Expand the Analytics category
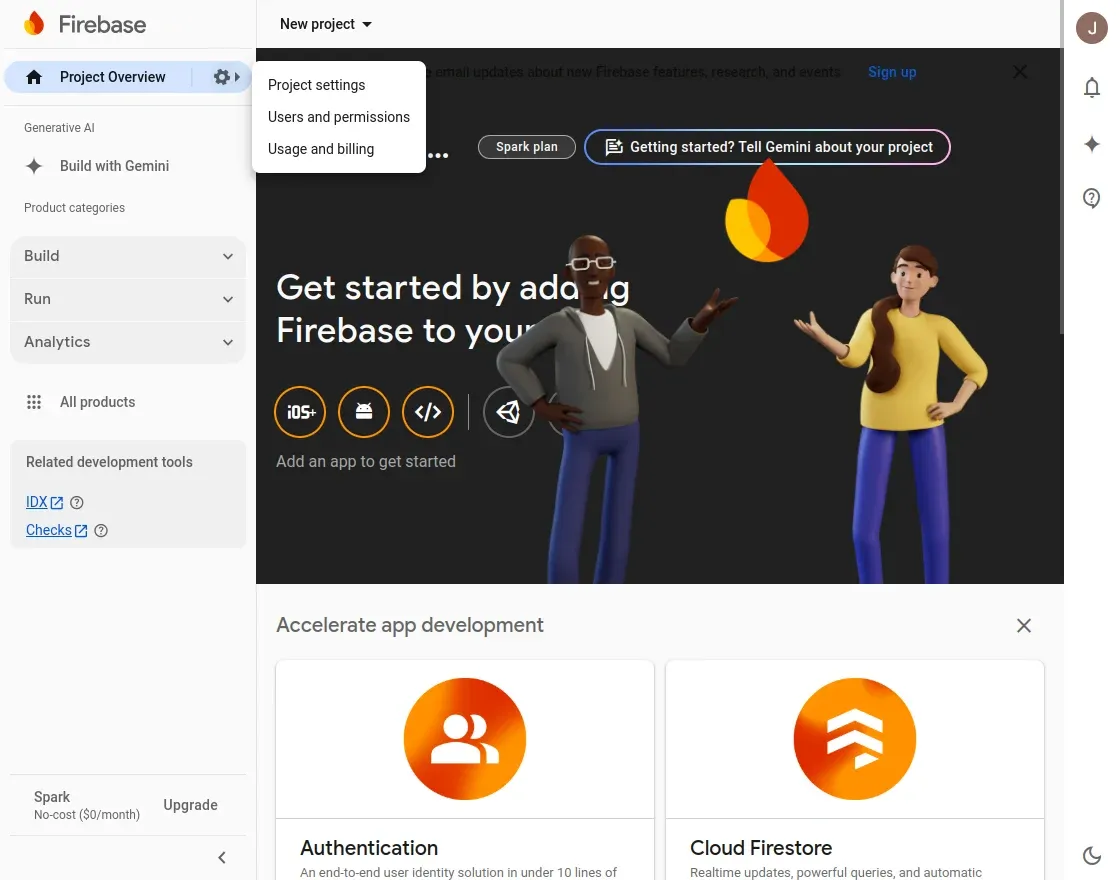This screenshot has width=1120, height=880. coord(128,342)
